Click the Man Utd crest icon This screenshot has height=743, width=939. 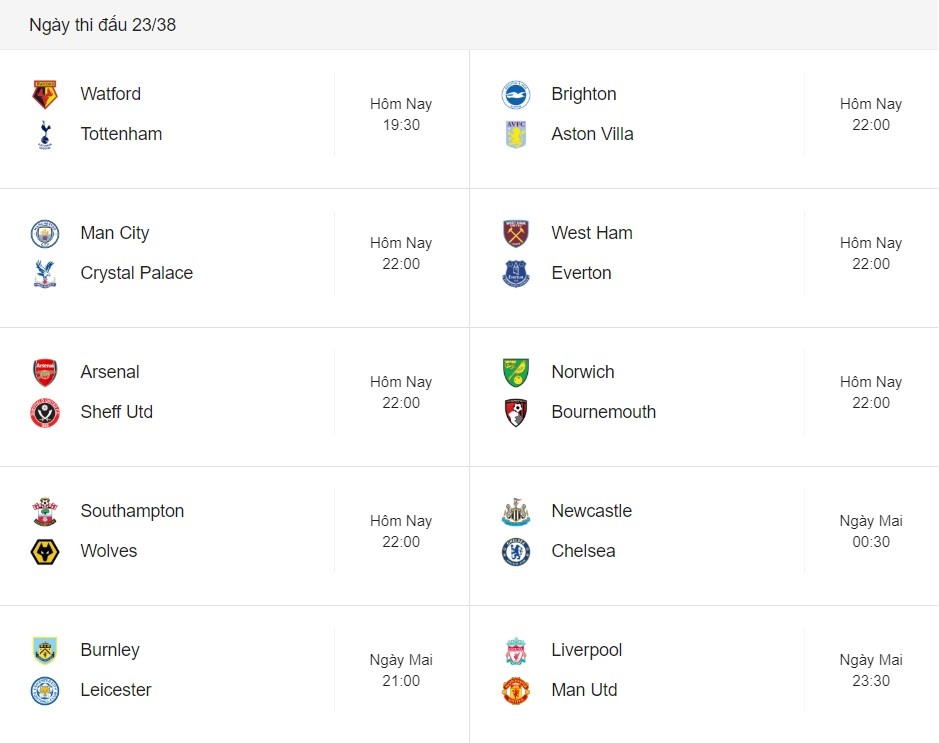point(516,690)
